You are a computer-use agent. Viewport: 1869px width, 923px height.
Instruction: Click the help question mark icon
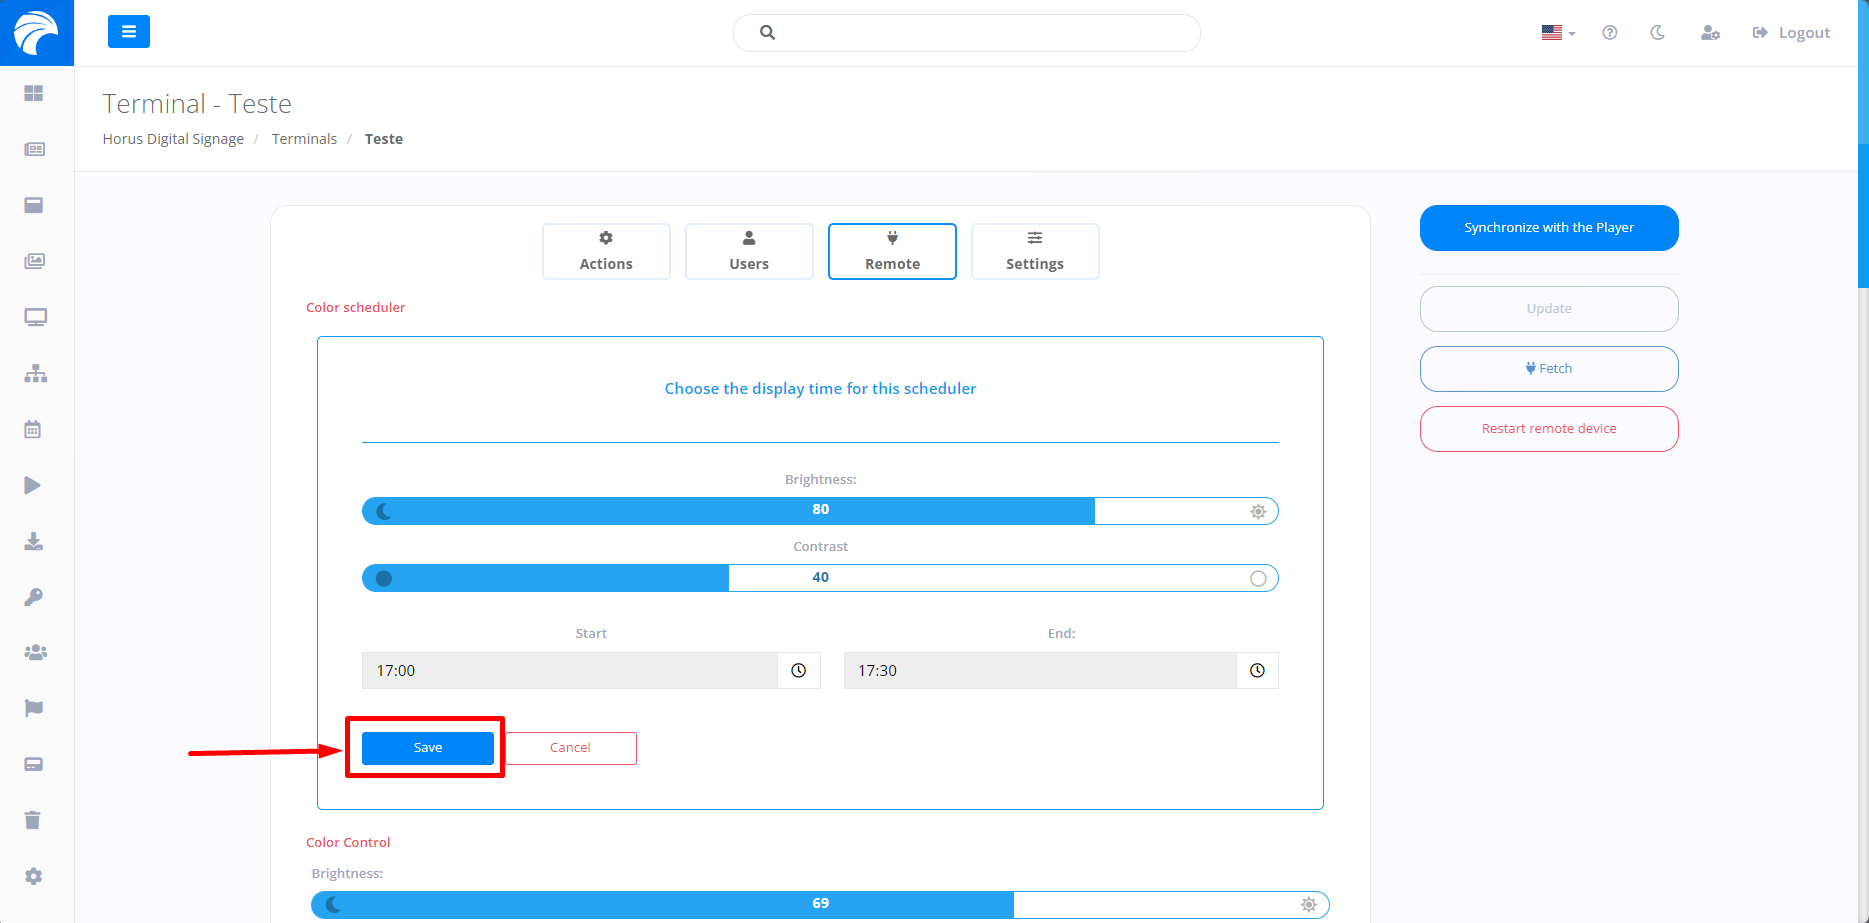1609,33
